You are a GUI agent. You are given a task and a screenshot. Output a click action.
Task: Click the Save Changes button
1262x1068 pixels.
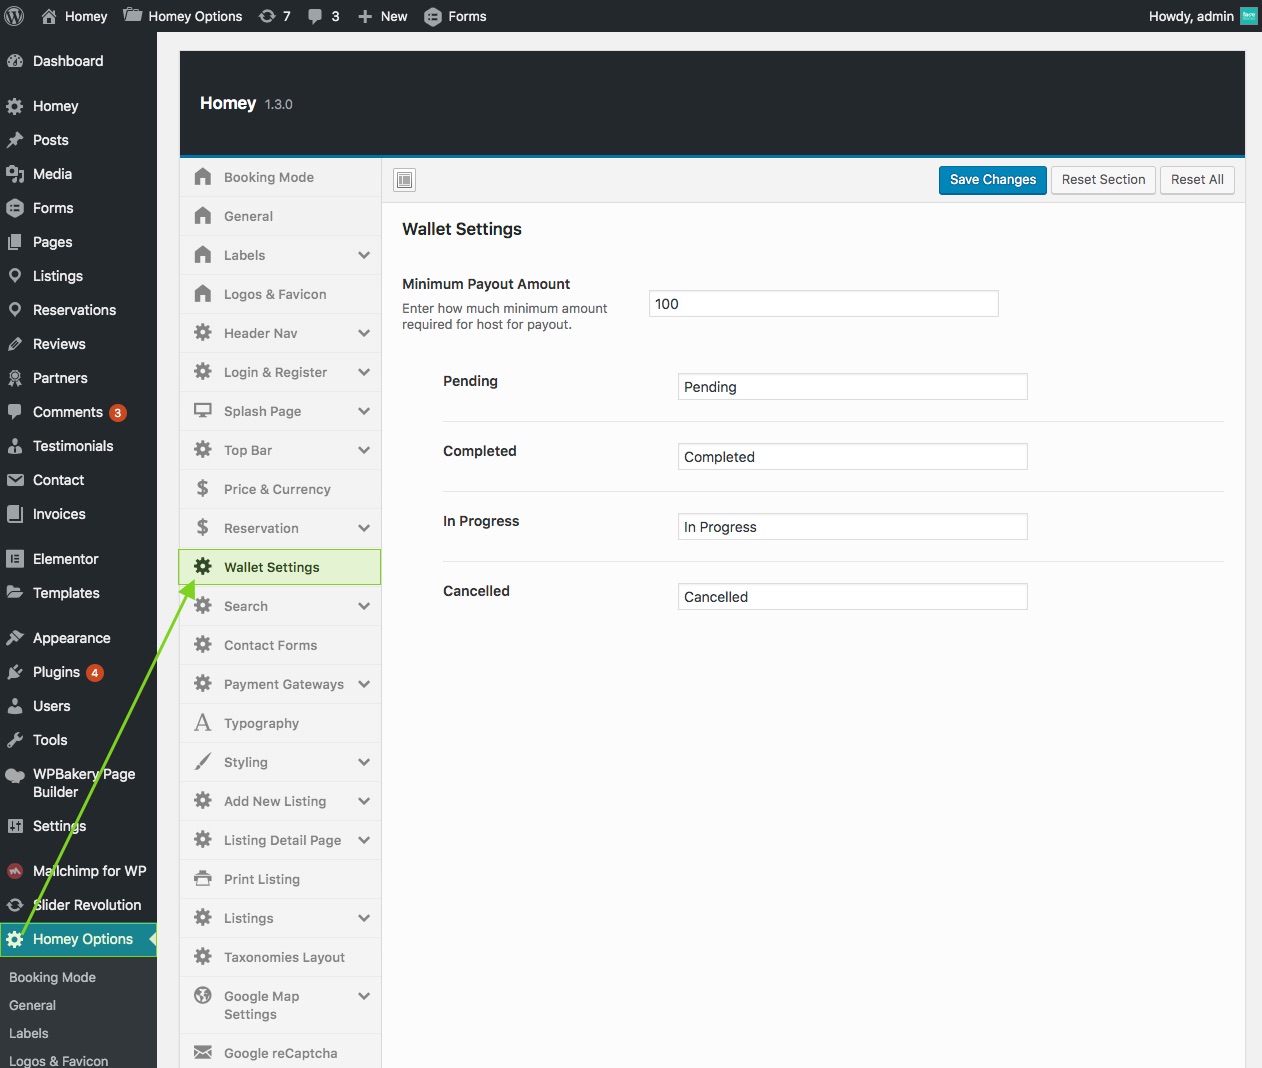(x=993, y=180)
